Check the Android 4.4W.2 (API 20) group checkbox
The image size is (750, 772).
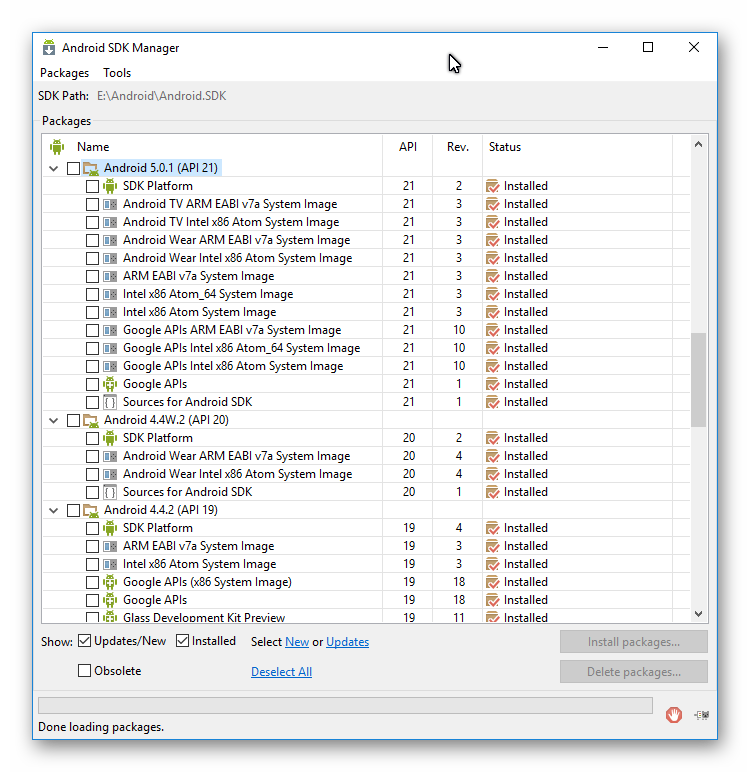pyautogui.click(x=73, y=420)
